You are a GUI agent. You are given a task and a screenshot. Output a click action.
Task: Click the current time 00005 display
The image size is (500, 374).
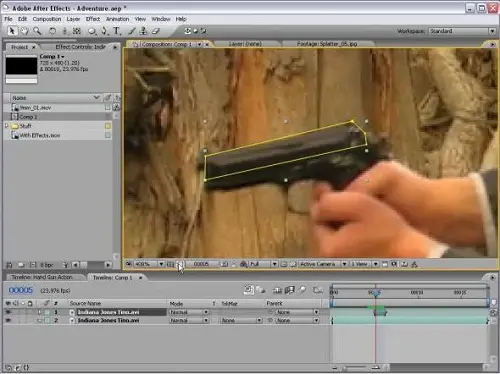tap(21, 290)
